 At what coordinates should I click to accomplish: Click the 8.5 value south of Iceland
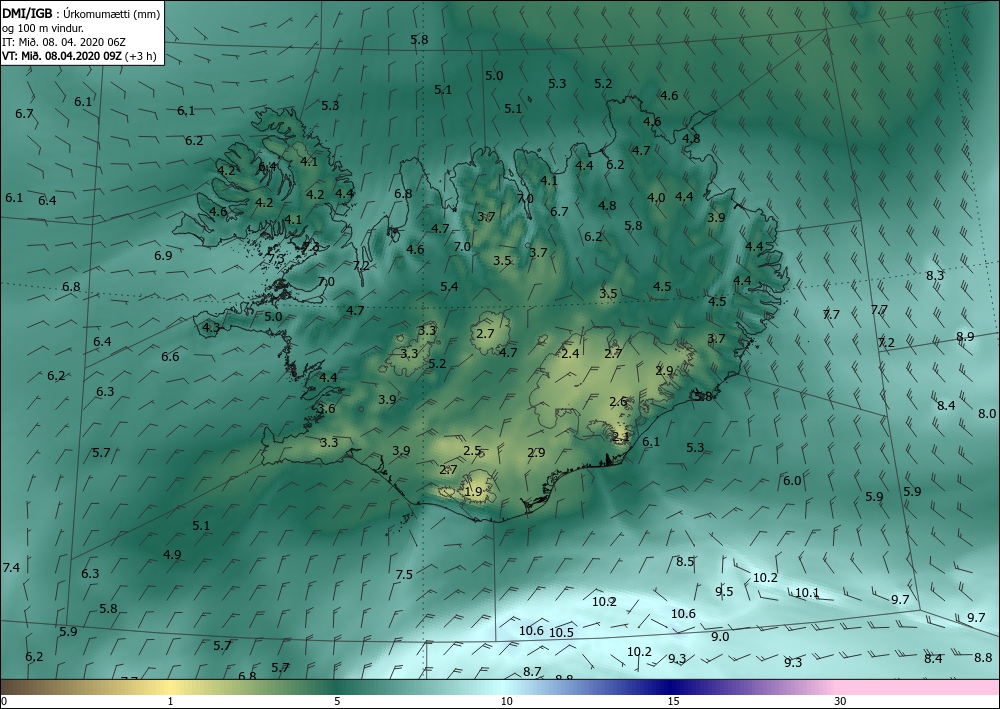(685, 562)
